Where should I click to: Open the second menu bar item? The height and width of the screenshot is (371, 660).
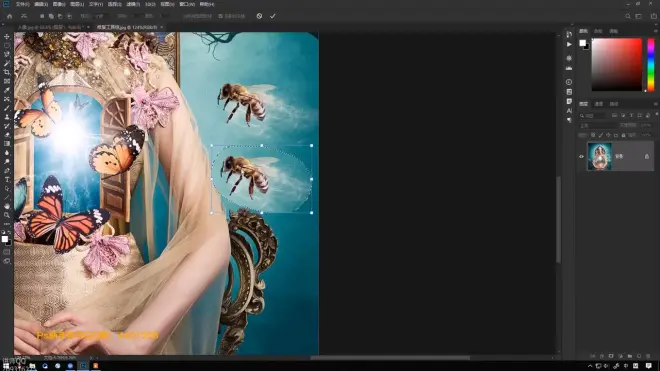point(41,4)
